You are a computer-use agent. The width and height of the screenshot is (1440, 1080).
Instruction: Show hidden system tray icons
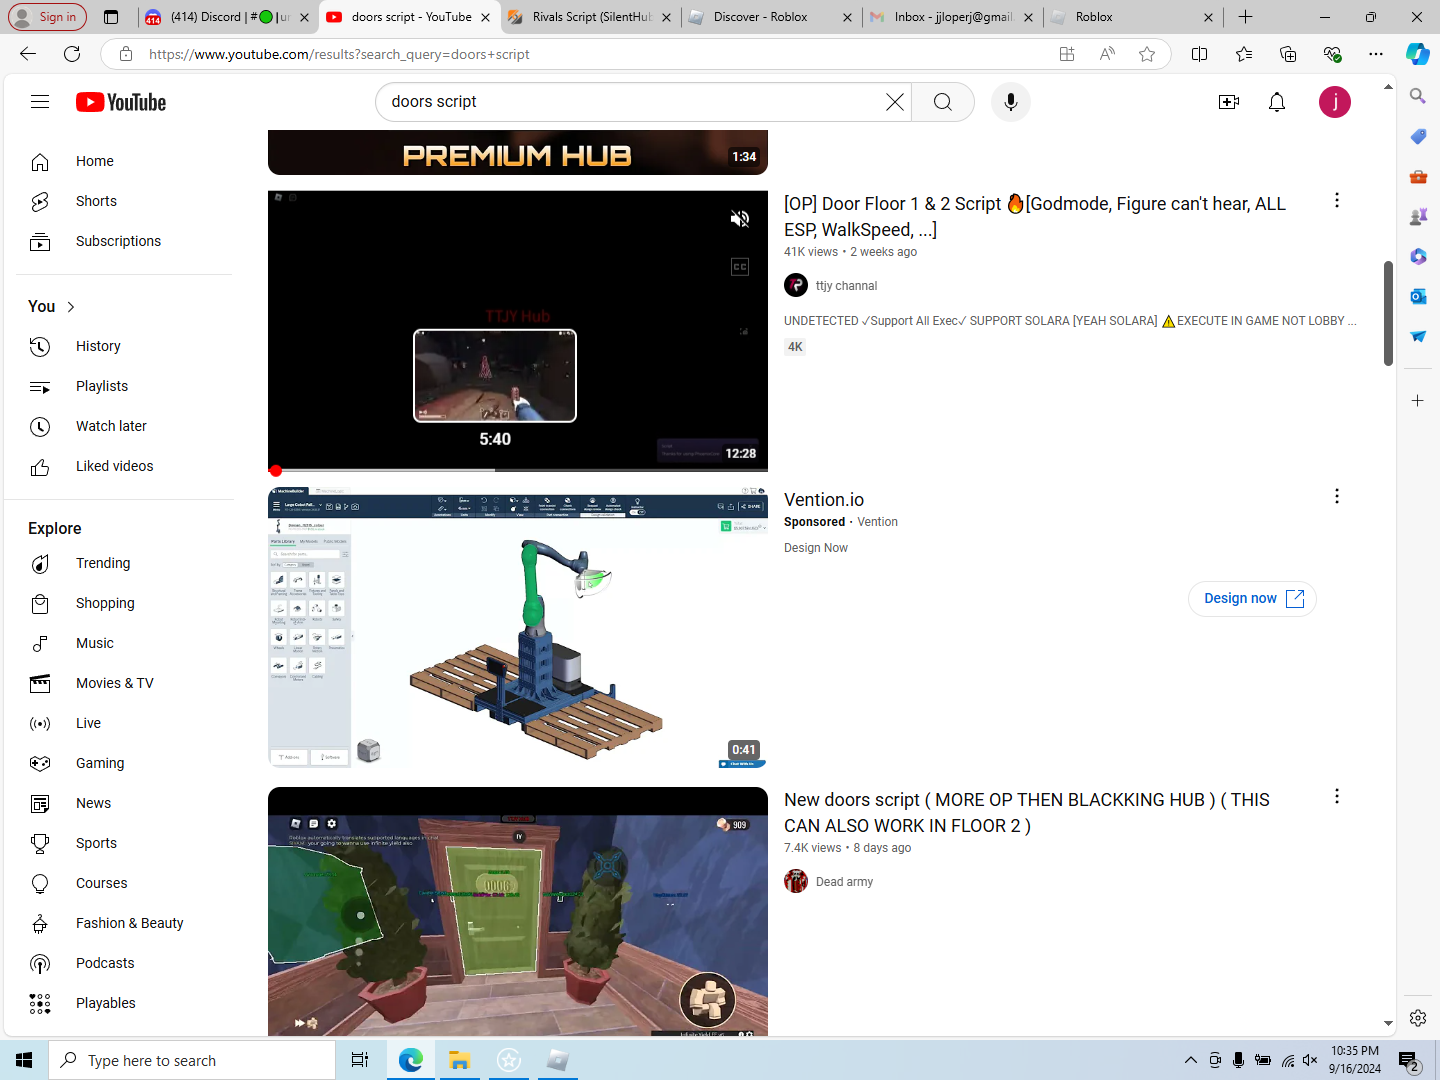pyautogui.click(x=1190, y=1060)
